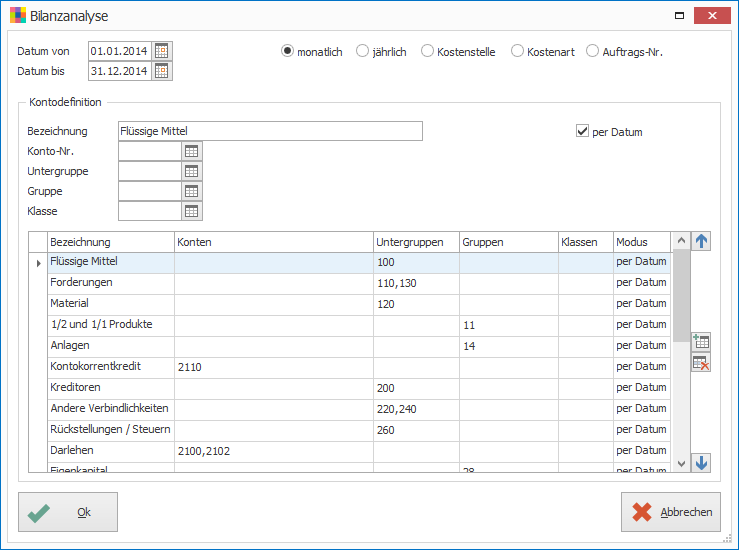Click the Gruppen column header
Image resolution: width=739 pixels, height=550 pixels.
coord(509,242)
